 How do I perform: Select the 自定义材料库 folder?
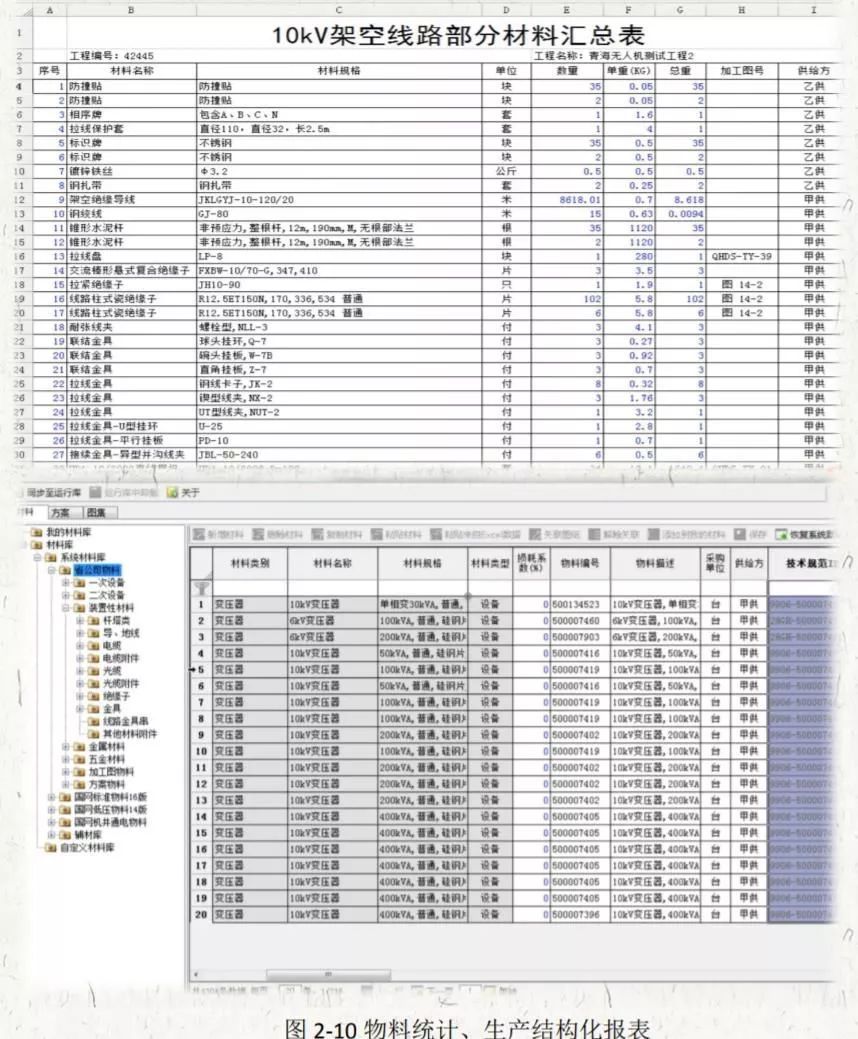click(x=80, y=848)
